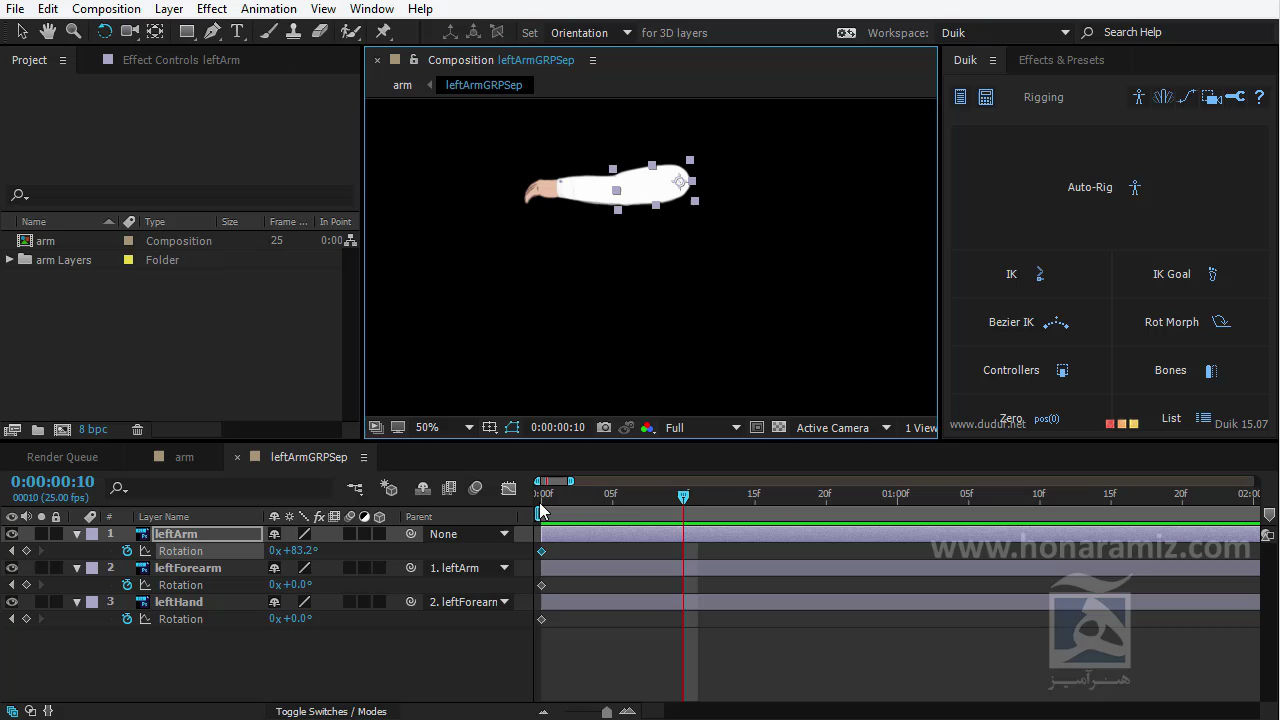Click the Duik Controllers button
This screenshot has width=1280, height=720.
(x=1026, y=370)
